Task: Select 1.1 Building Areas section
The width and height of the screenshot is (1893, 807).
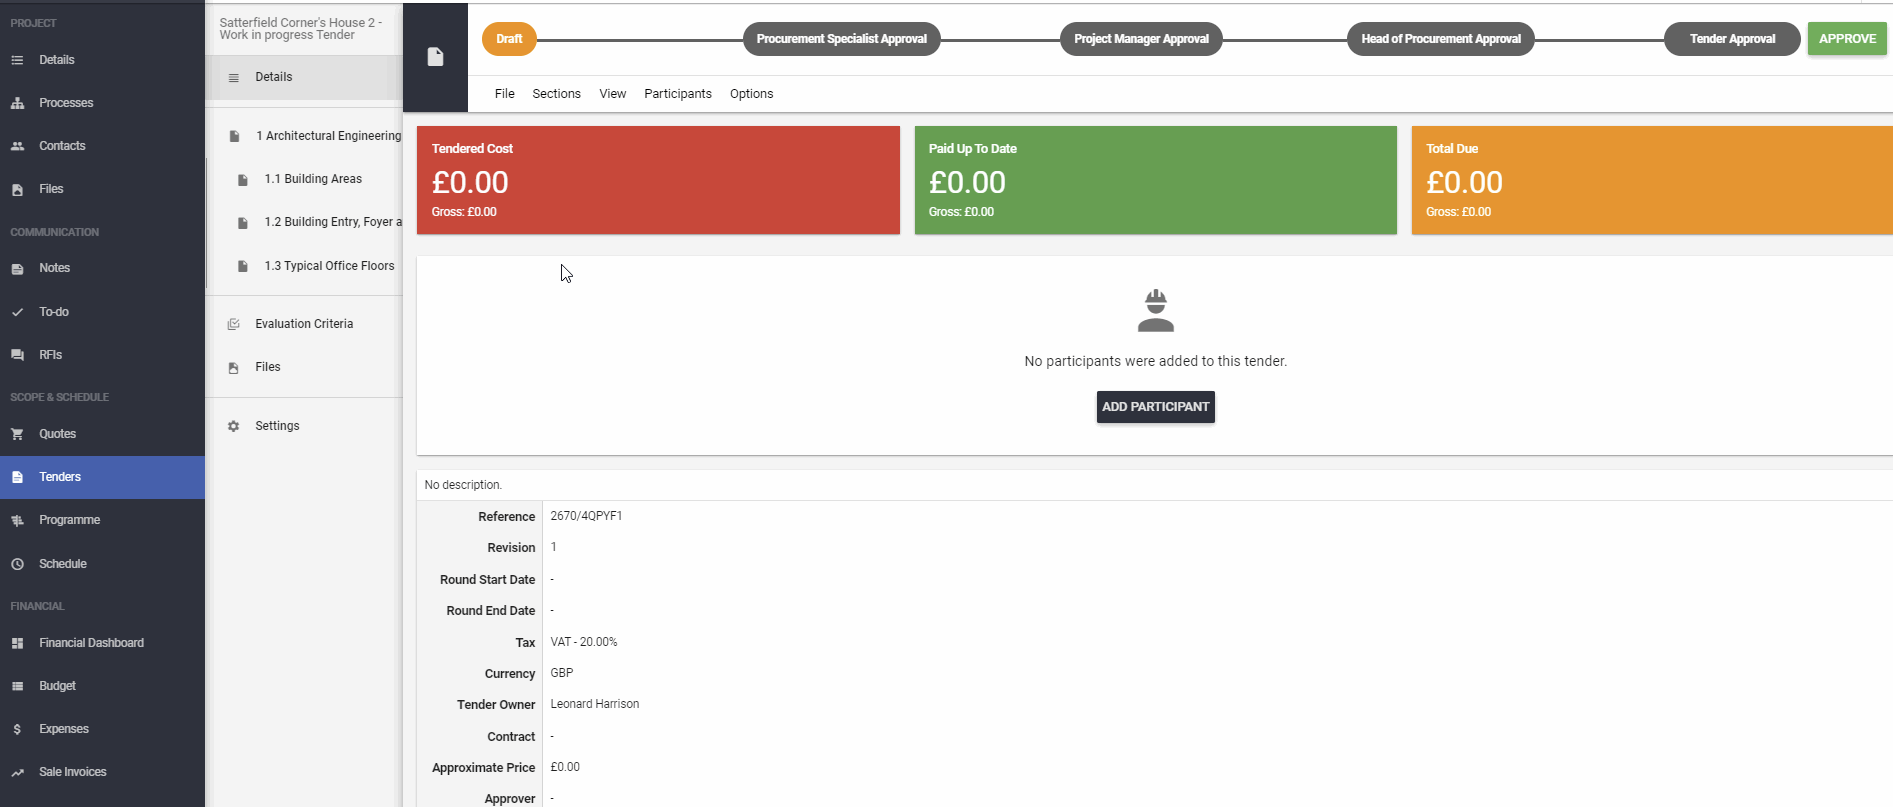Action: 313,179
